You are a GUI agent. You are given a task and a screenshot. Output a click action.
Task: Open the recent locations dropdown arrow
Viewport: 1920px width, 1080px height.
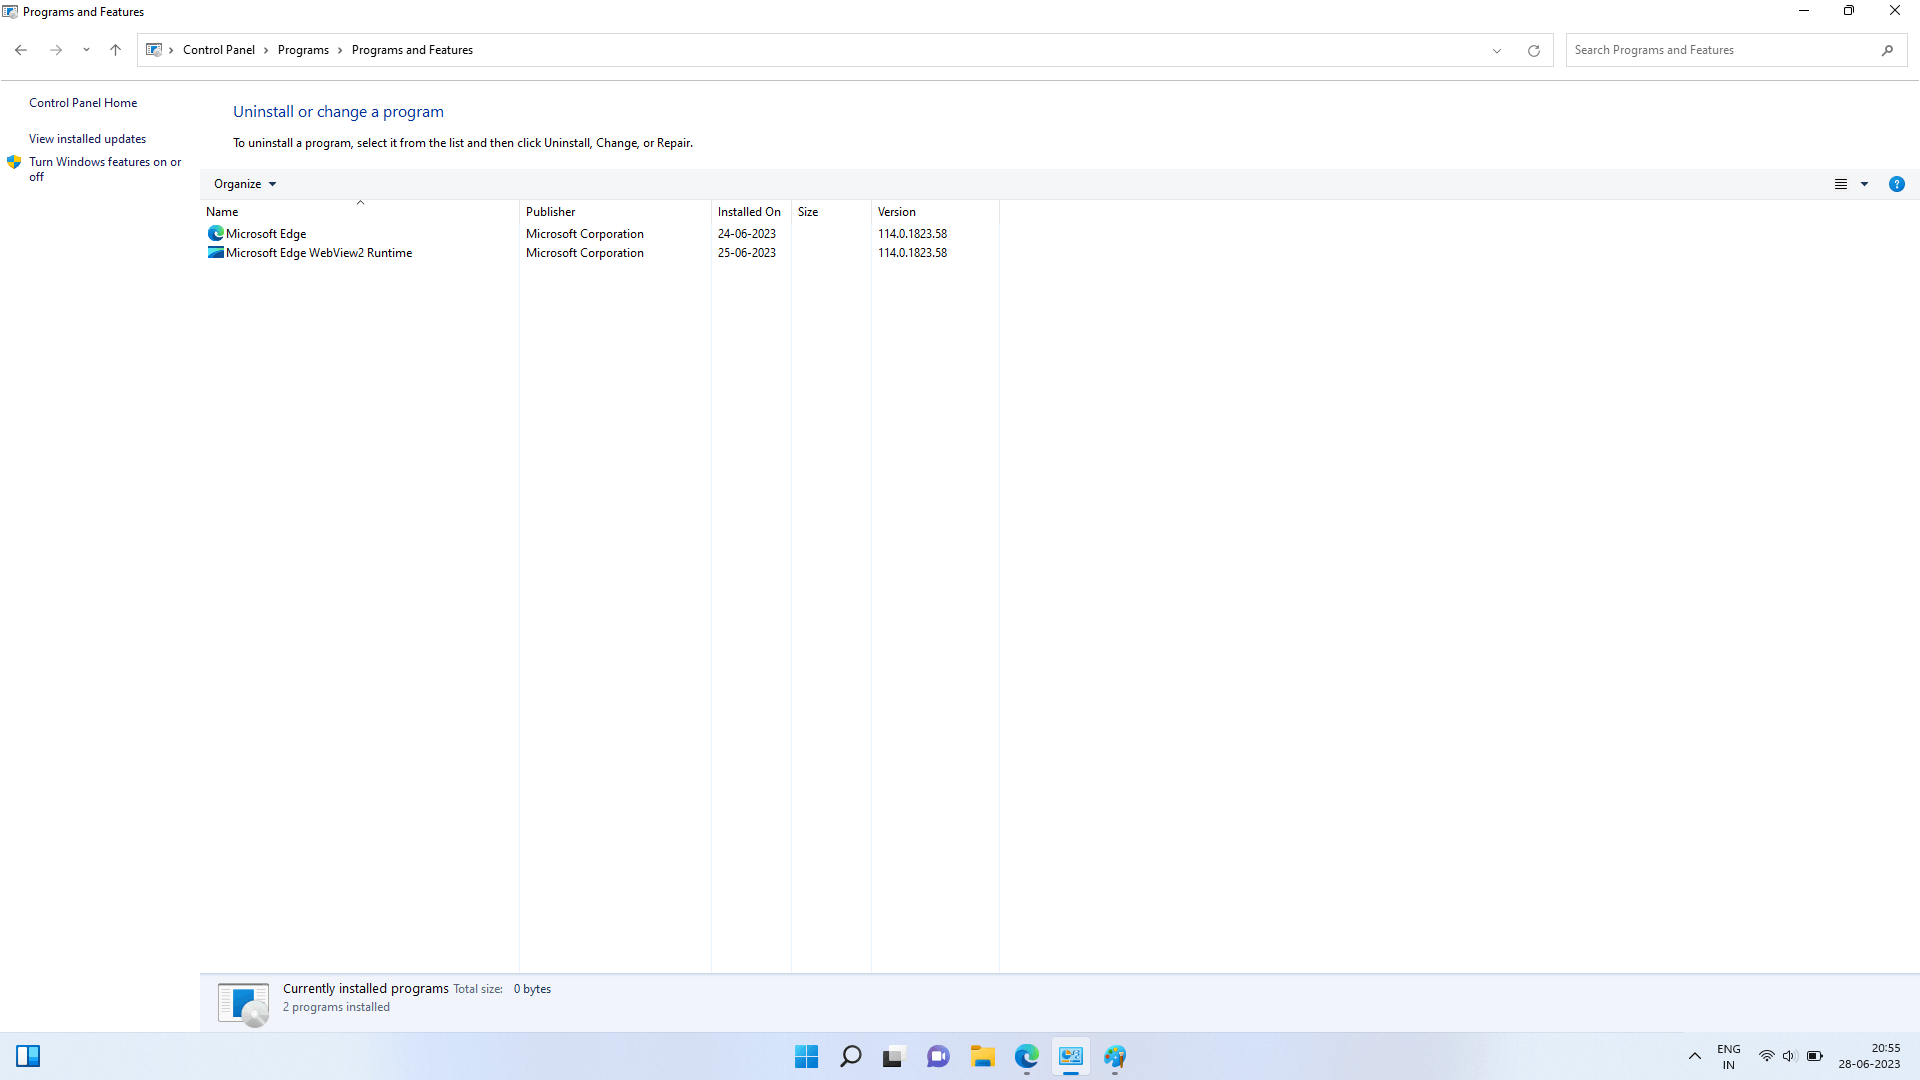[86, 50]
